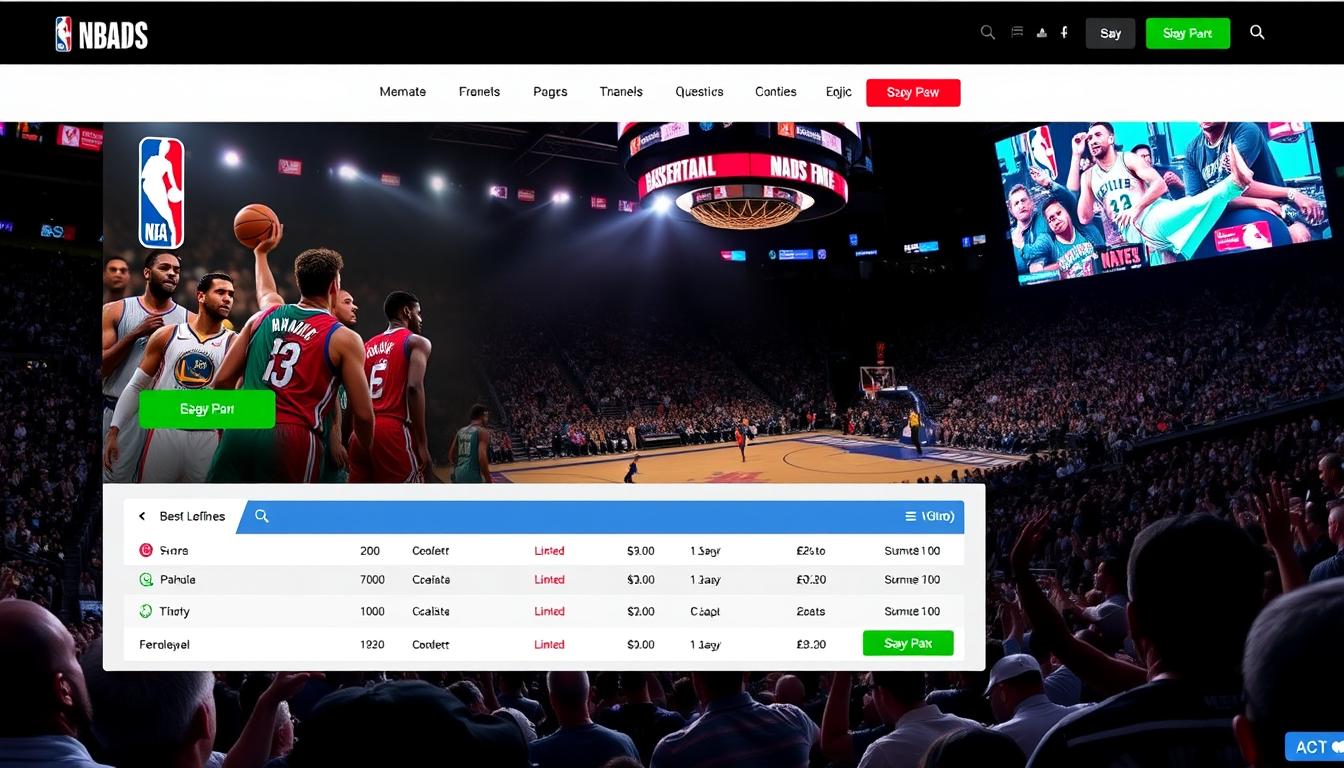Open the Questics nav item
The image size is (1344, 768).
699,91
